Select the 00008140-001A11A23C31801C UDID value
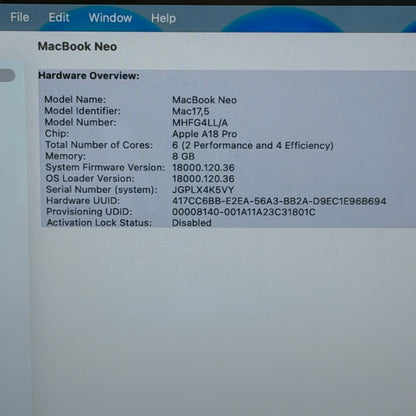Image resolution: width=416 pixels, height=416 pixels. (244, 212)
